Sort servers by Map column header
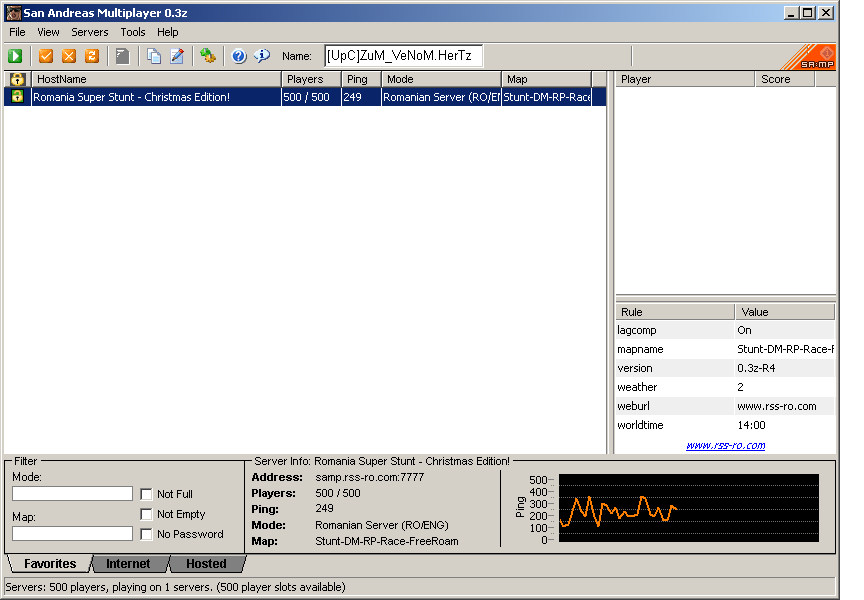The width and height of the screenshot is (864, 600). pyautogui.click(x=546, y=79)
